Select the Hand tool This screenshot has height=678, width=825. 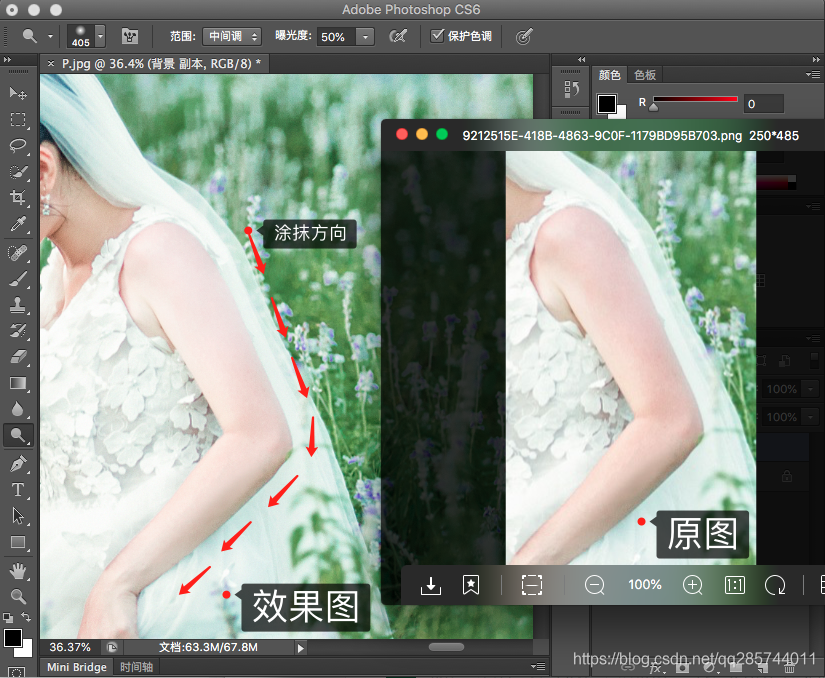click(18, 571)
